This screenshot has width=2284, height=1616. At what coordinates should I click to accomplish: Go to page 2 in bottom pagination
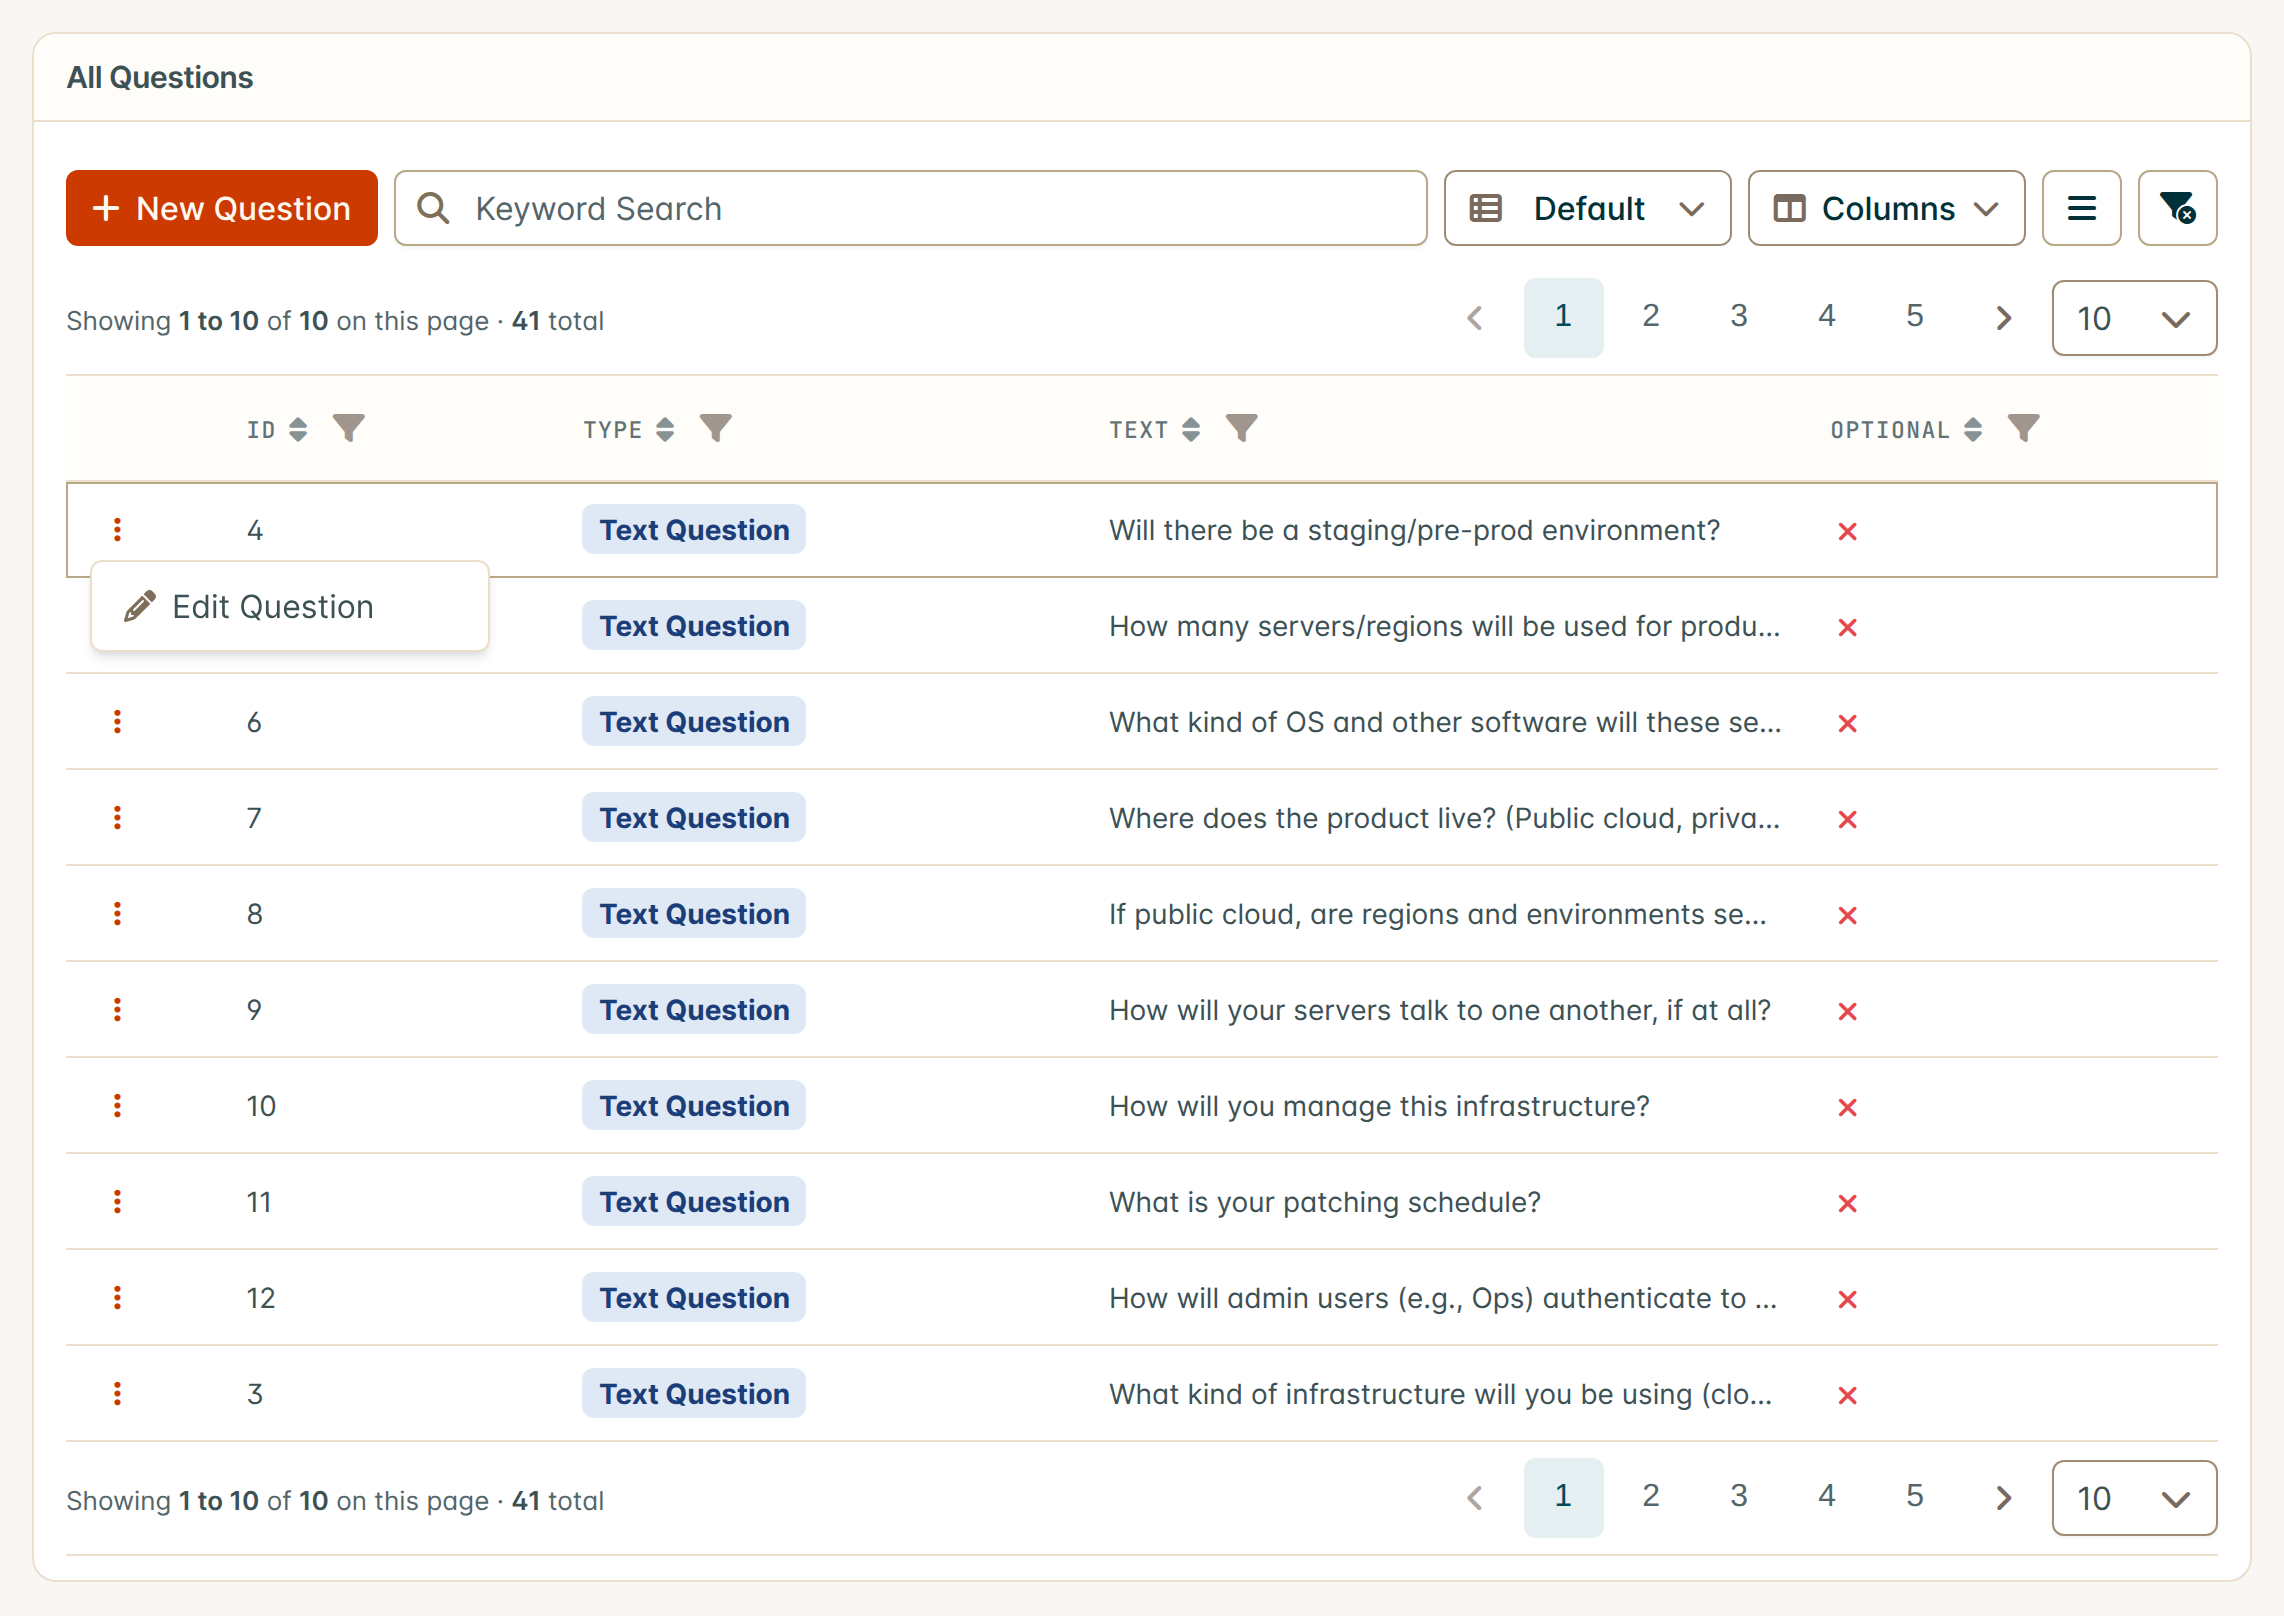click(x=1651, y=1497)
